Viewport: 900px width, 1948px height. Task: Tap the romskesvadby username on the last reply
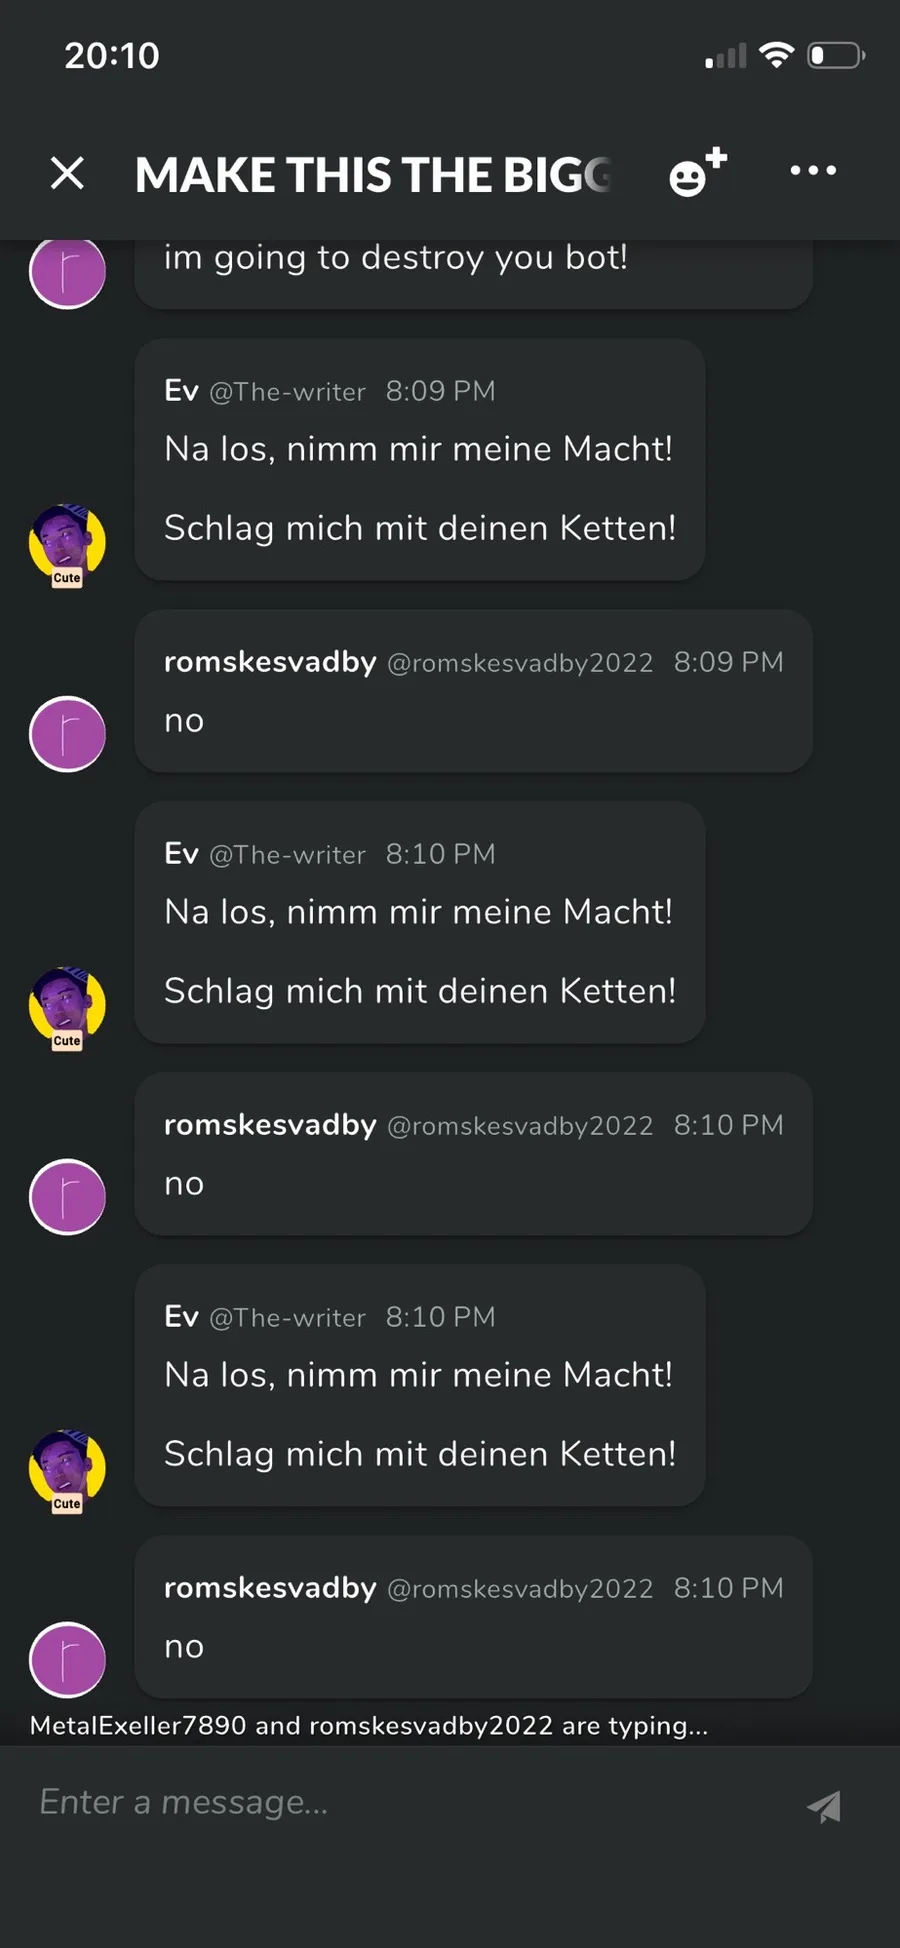point(270,1588)
